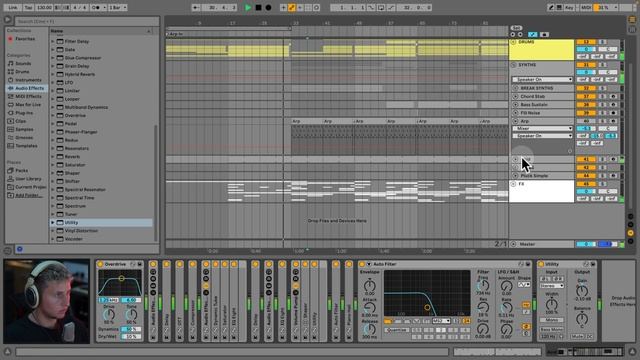Open the Plug-Ins category
The height and width of the screenshot is (360, 640).
click(x=24, y=113)
